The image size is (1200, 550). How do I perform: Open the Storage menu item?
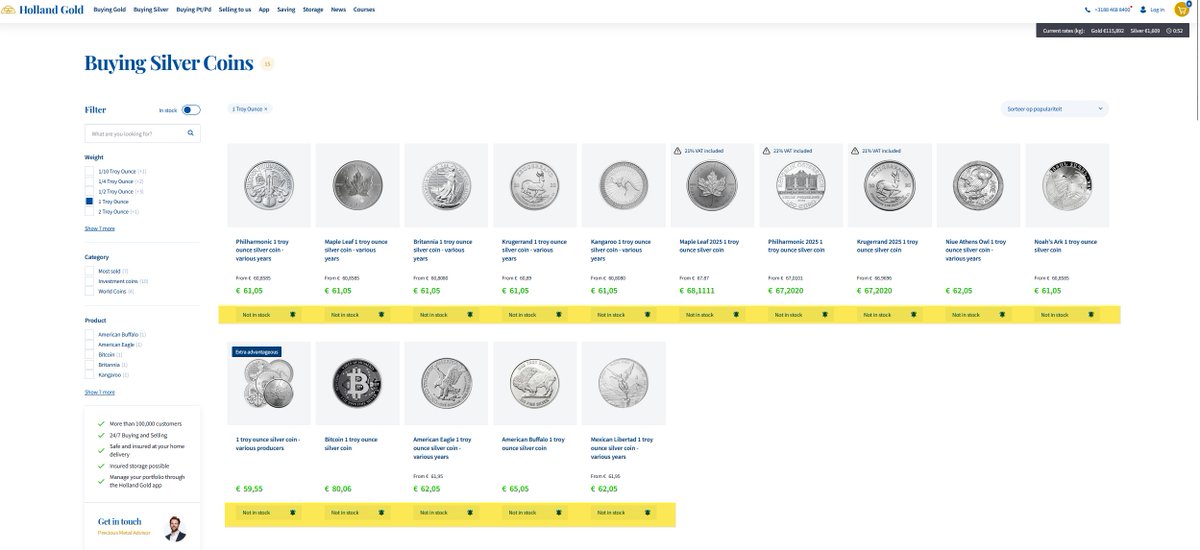click(313, 9)
